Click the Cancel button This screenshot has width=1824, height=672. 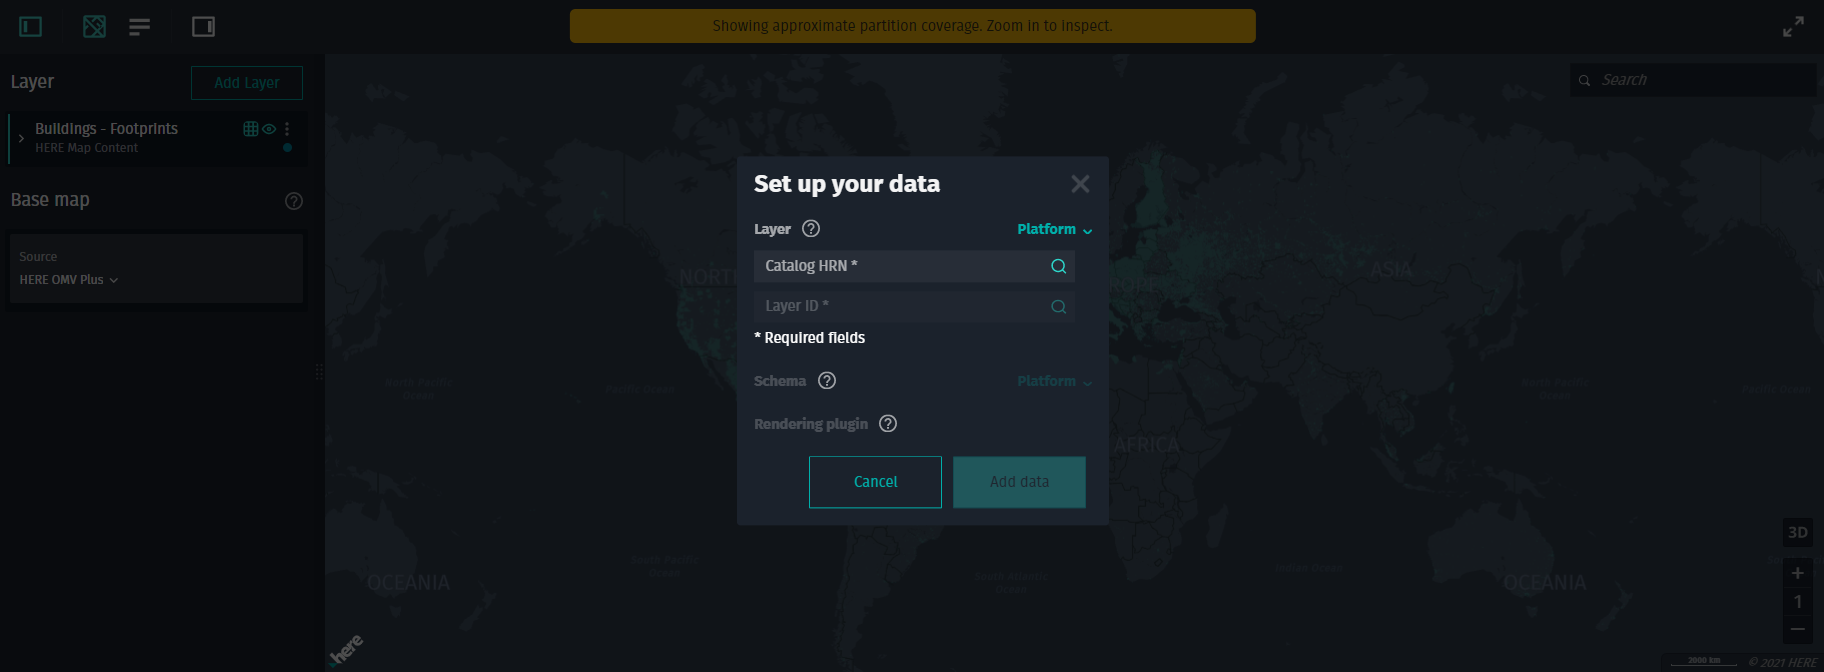875,482
